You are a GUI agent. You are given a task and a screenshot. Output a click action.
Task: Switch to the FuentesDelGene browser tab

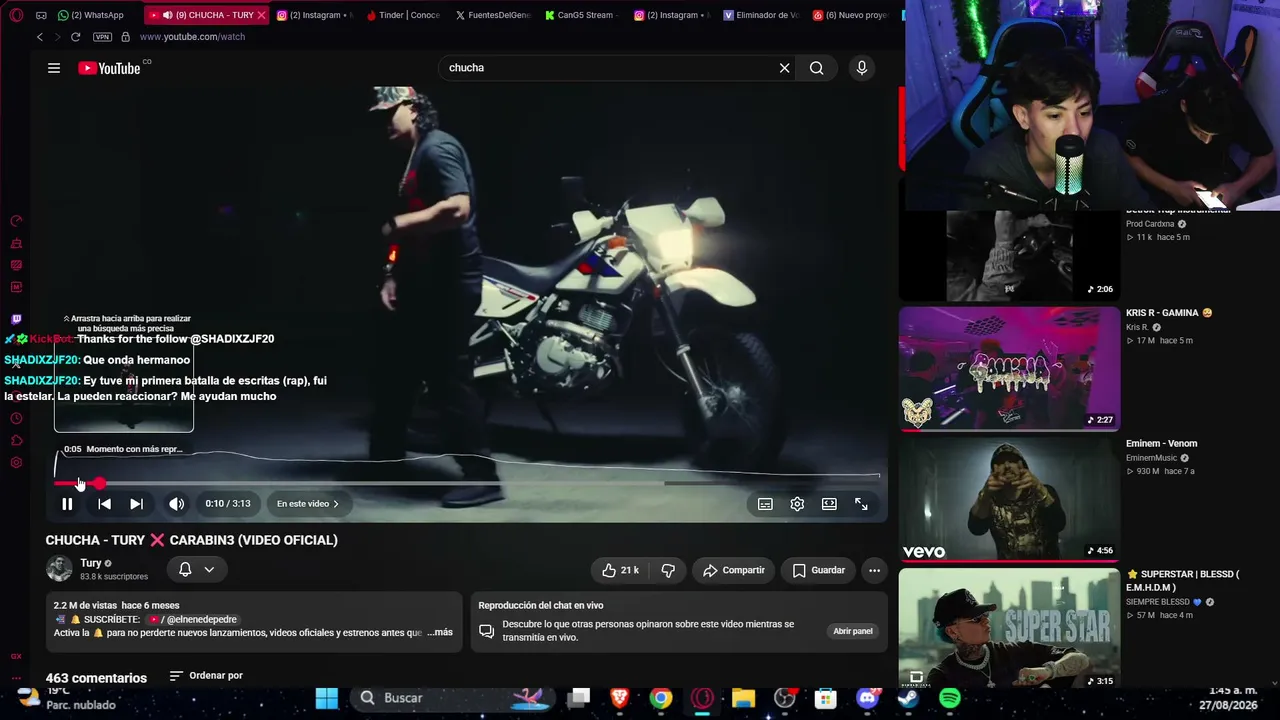(x=492, y=15)
